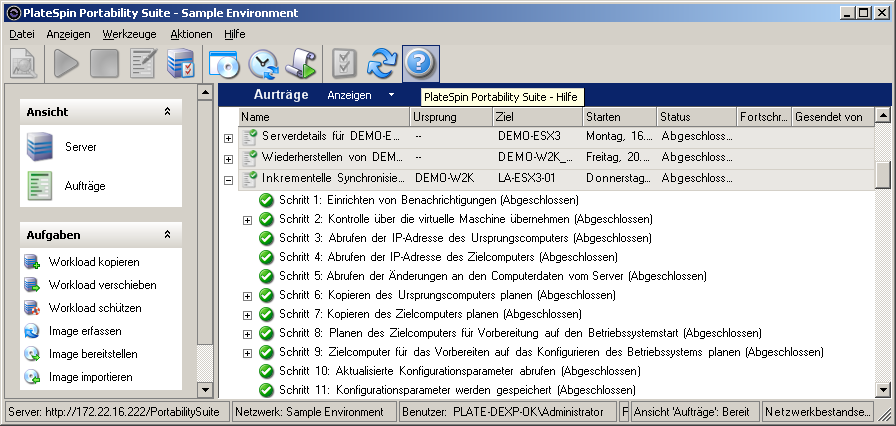Open the Anzeigen dropdown in Aufträge header
Image resolution: width=896 pixels, height=426 pixels.
(361, 95)
